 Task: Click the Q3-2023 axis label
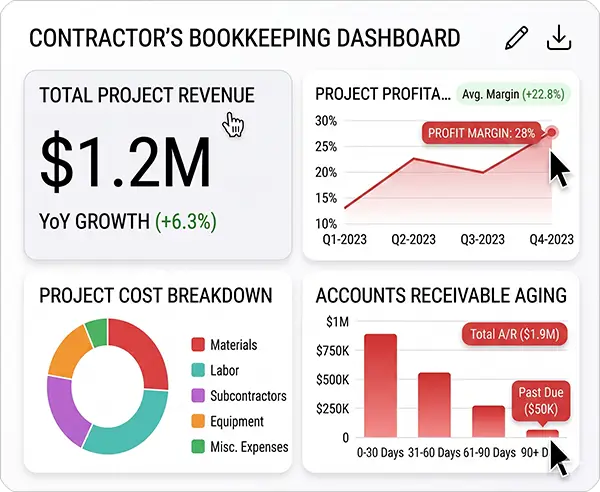(x=483, y=239)
